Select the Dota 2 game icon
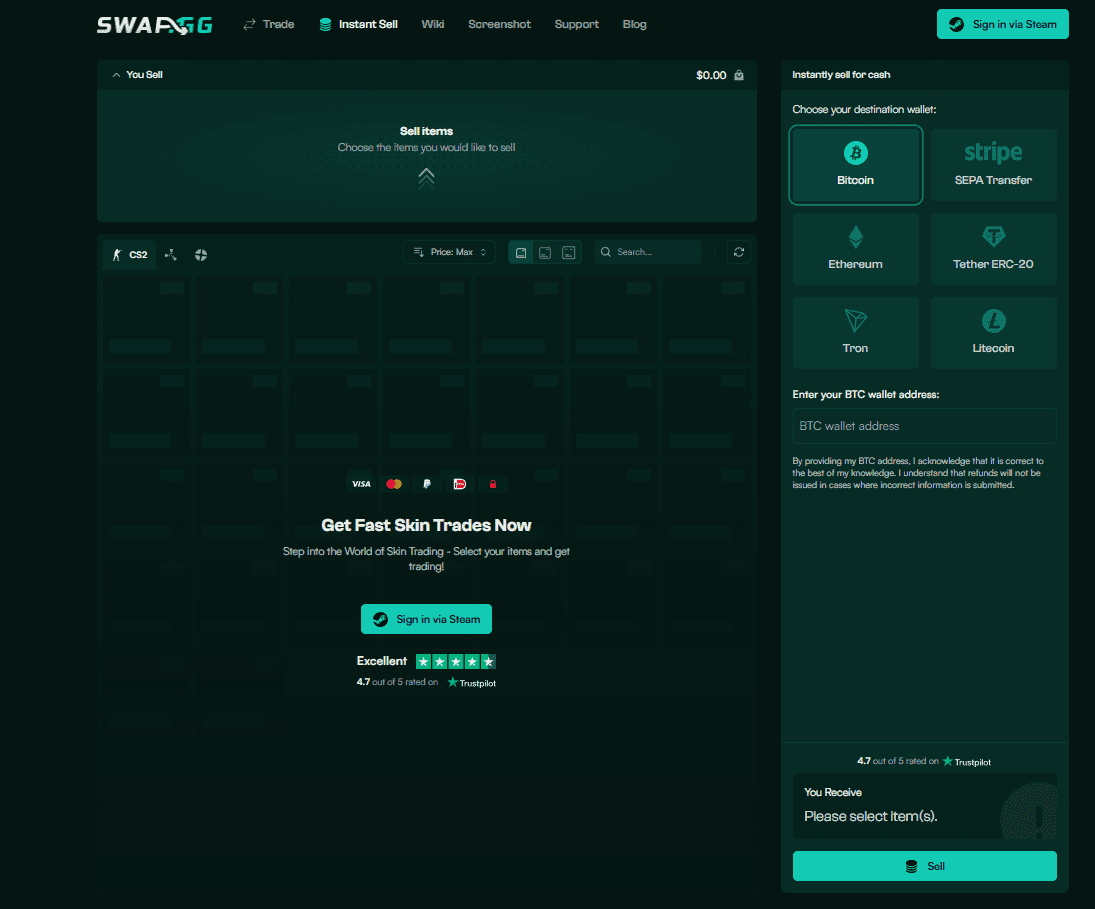Viewport: 1095px width, 909px height. (171, 255)
